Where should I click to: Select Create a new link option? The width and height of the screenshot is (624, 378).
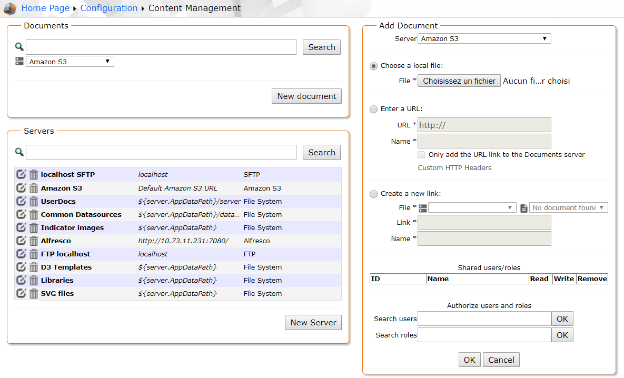pyautogui.click(x=373, y=194)
